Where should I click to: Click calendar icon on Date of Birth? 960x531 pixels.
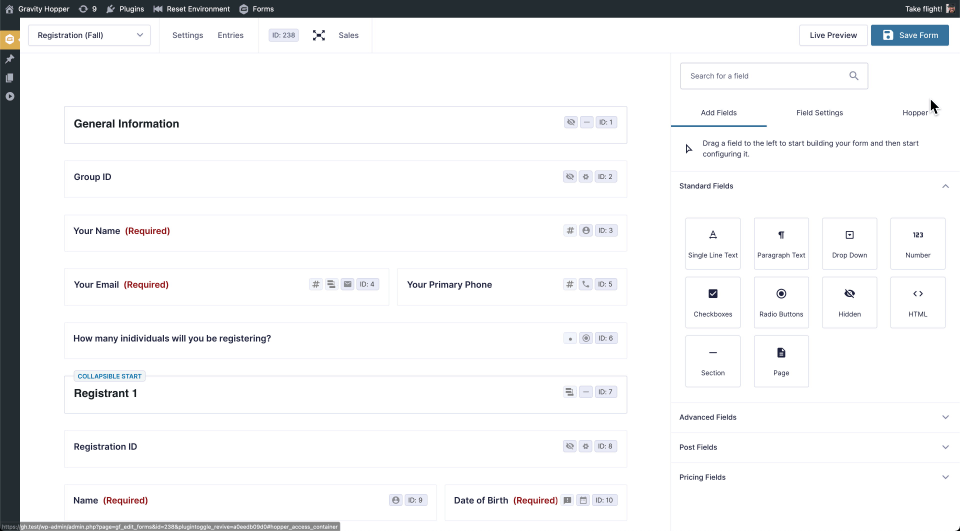583,500
